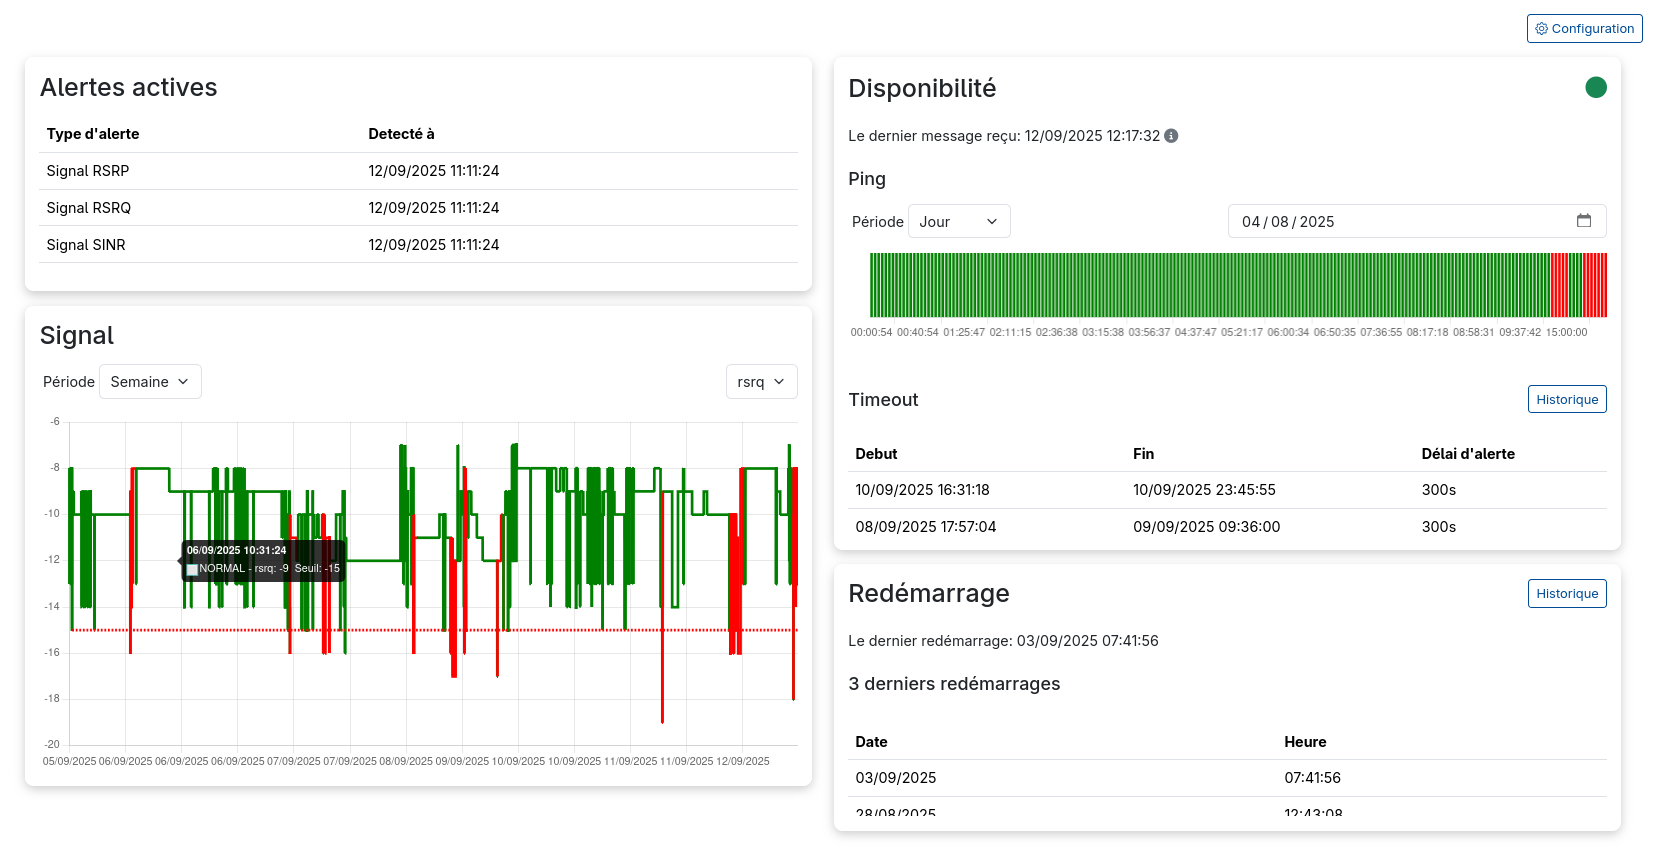Click the green availability status indicator

tap(1595, 88)
